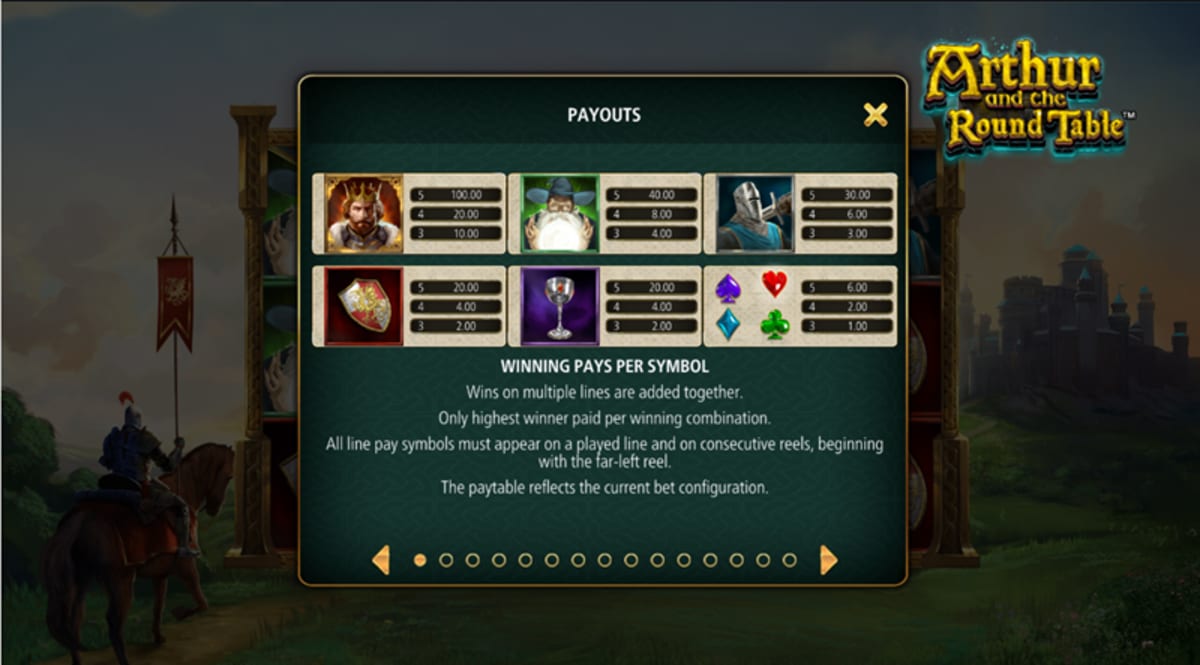Click the King Arthur symbol icon
This screenshot has height=665, width=1200.
coord(364,213)
